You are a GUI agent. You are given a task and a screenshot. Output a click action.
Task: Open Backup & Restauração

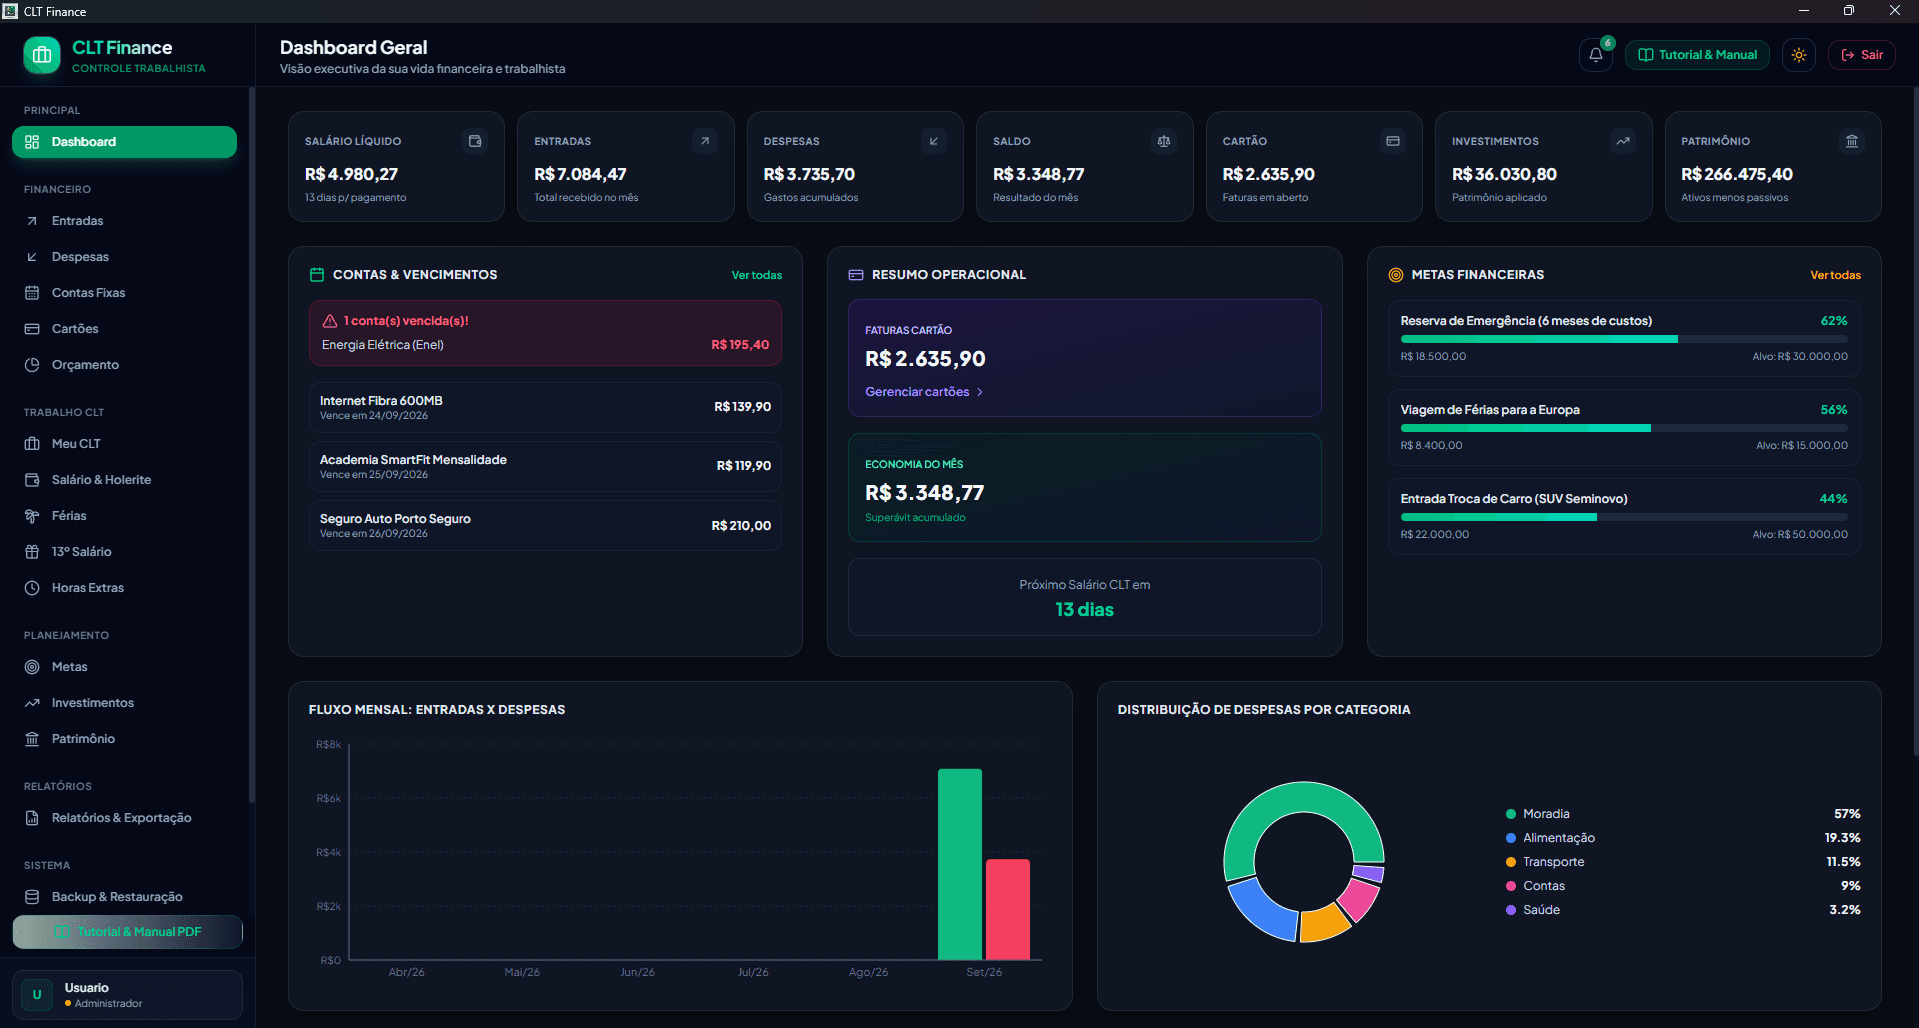pos(124,897)
